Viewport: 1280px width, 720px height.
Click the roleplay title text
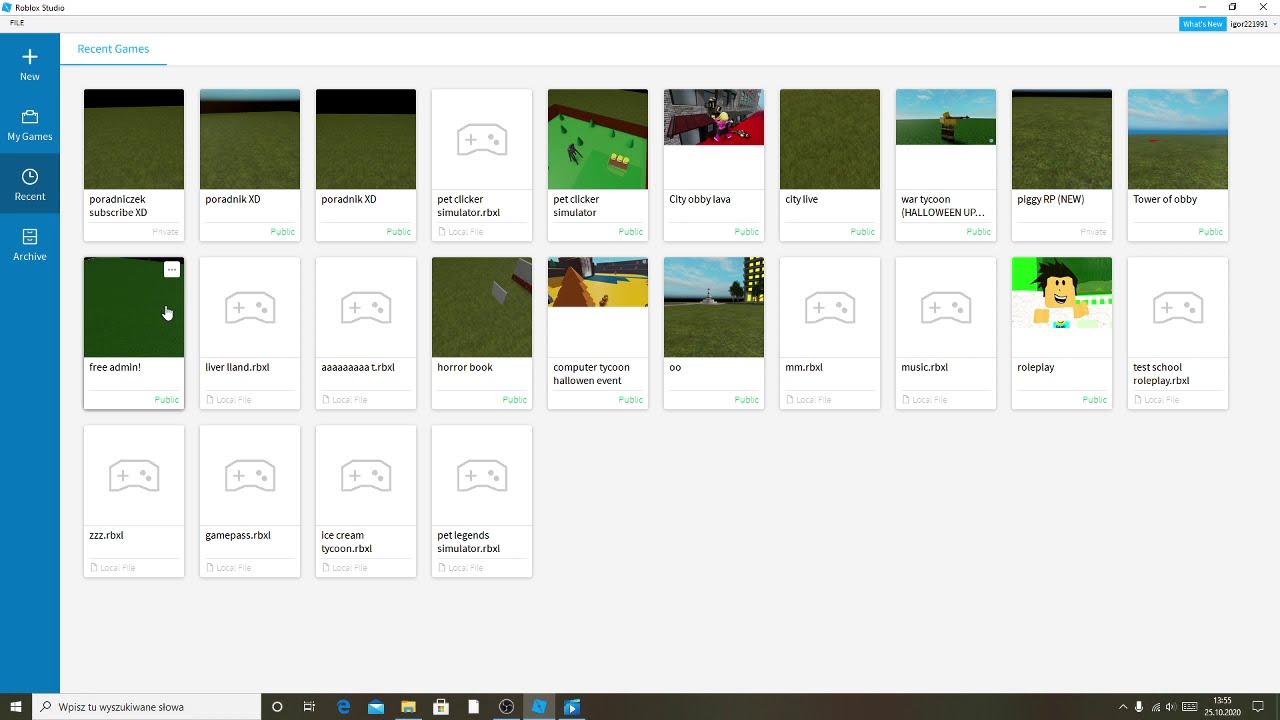pyautogui.click(x=1036, y=368)
